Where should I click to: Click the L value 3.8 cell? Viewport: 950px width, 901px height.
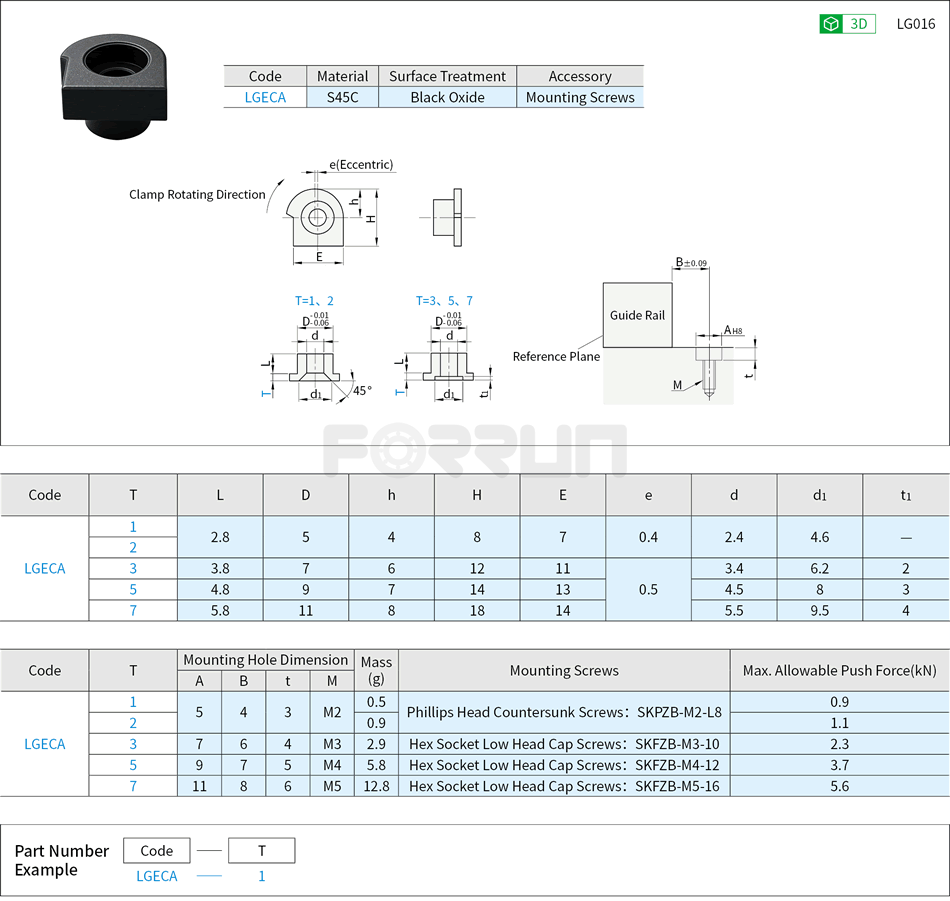point(220,568)
